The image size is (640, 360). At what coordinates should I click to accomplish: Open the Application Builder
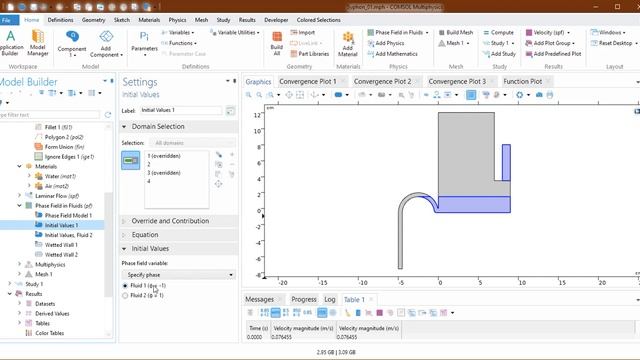coord(10,42)
